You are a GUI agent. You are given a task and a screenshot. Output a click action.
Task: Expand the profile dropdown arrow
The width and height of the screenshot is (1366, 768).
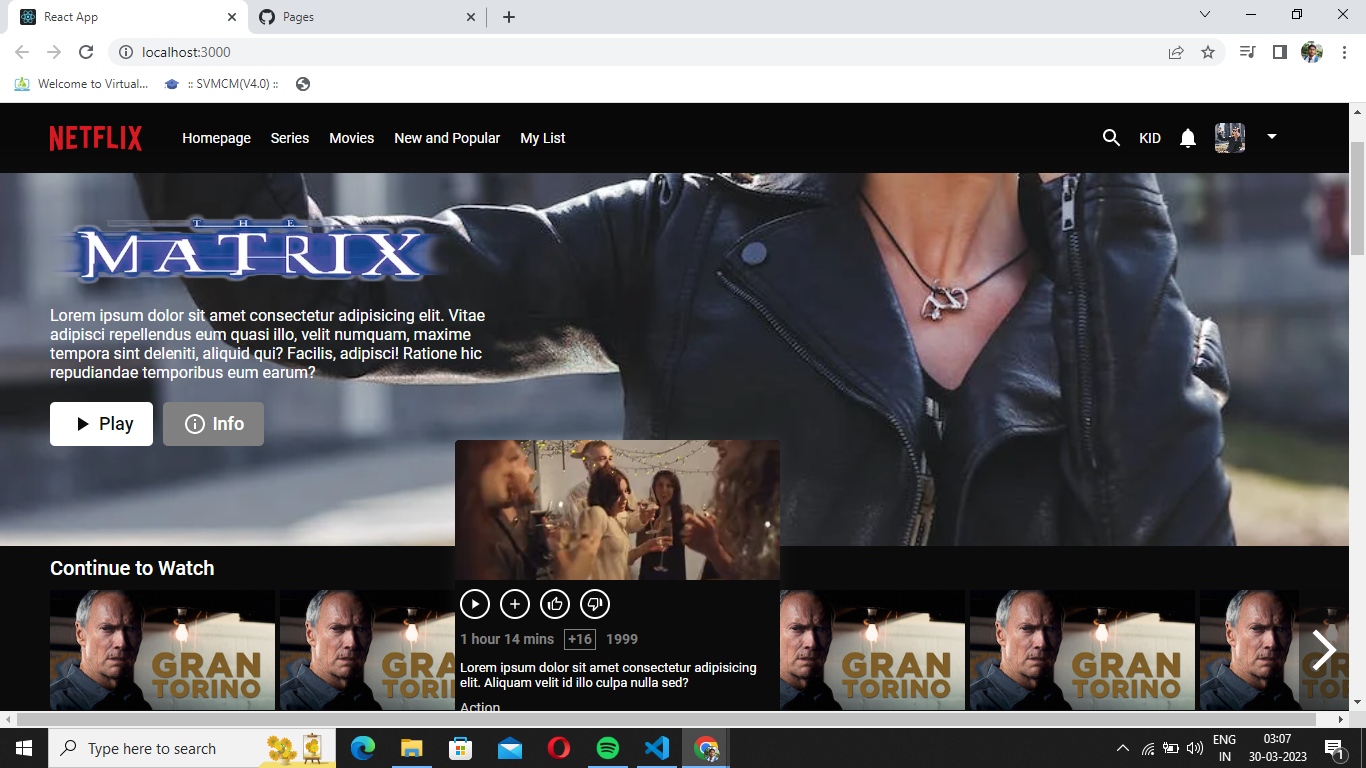[x=1272, y=137]
